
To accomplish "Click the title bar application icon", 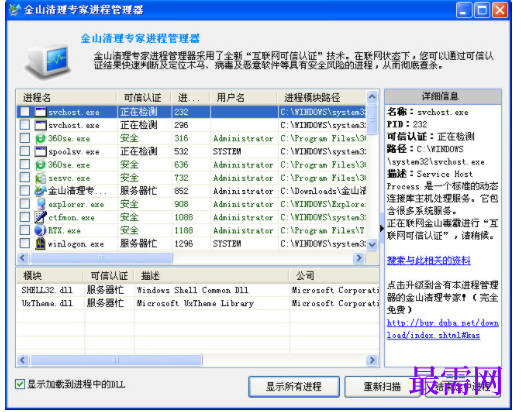I will coord(15,10).
